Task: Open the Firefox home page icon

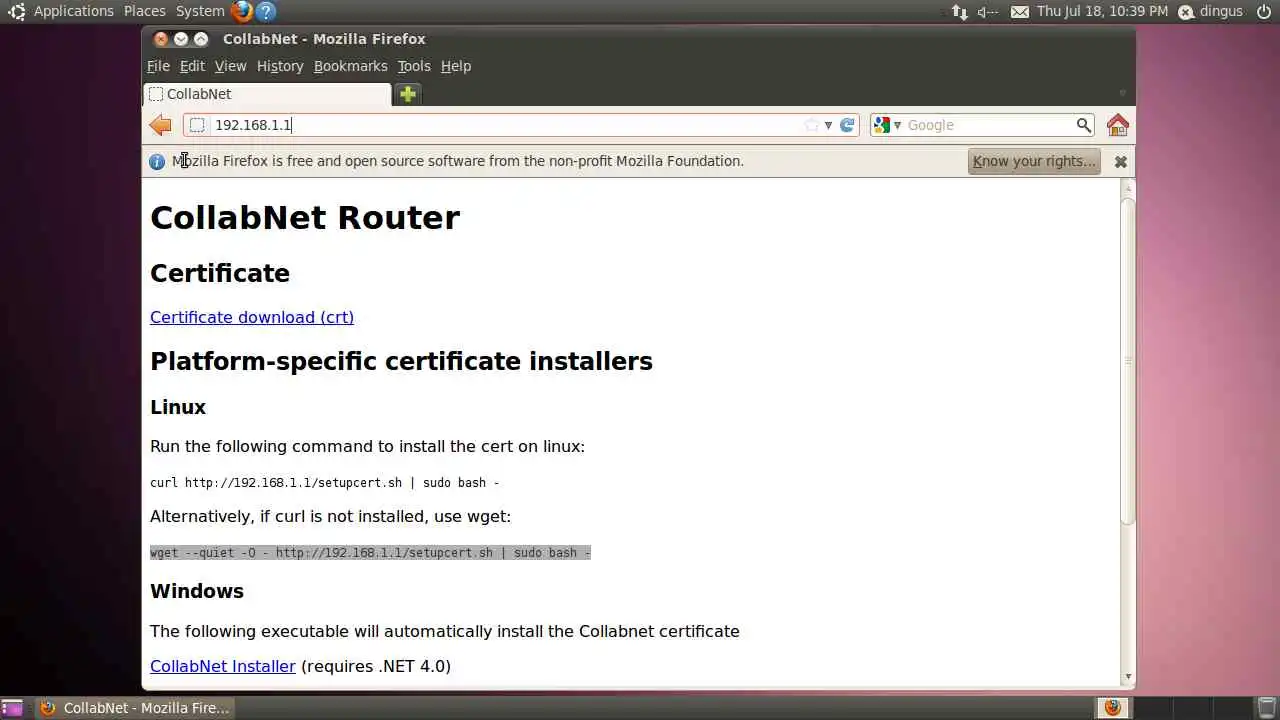Action: [1118, 125]
